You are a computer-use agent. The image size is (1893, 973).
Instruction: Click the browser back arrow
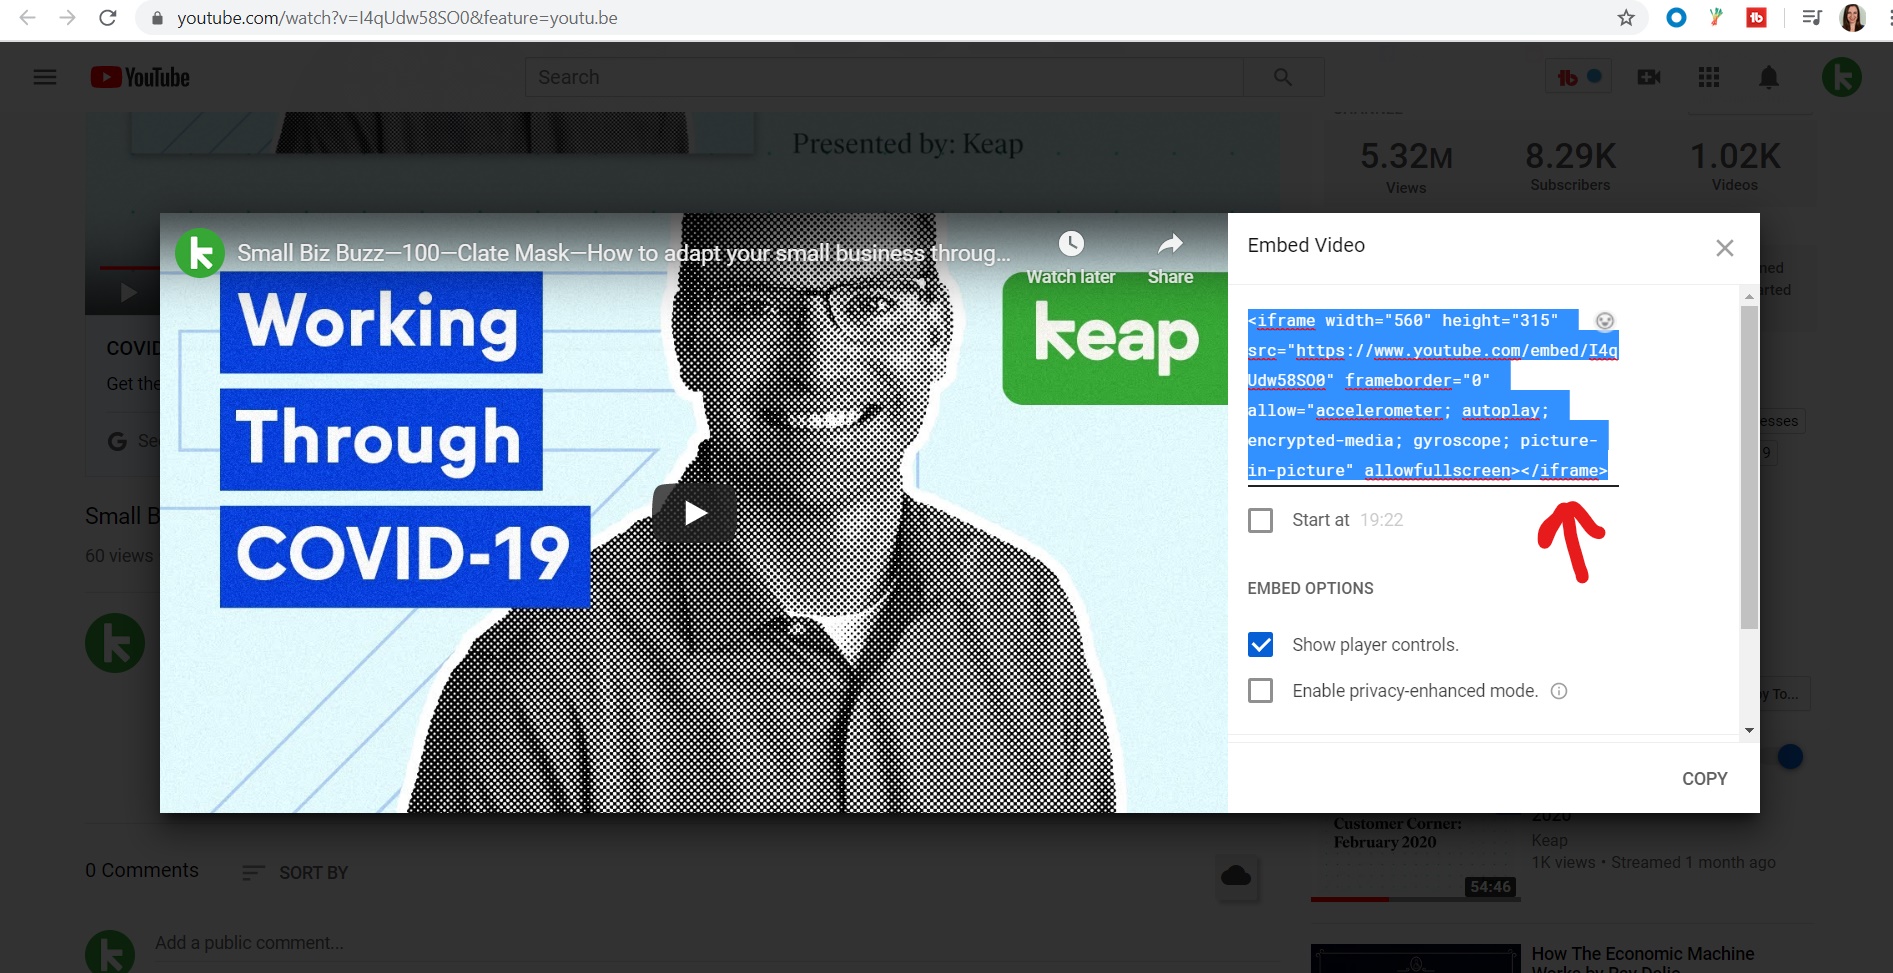(x=28, y=18)
